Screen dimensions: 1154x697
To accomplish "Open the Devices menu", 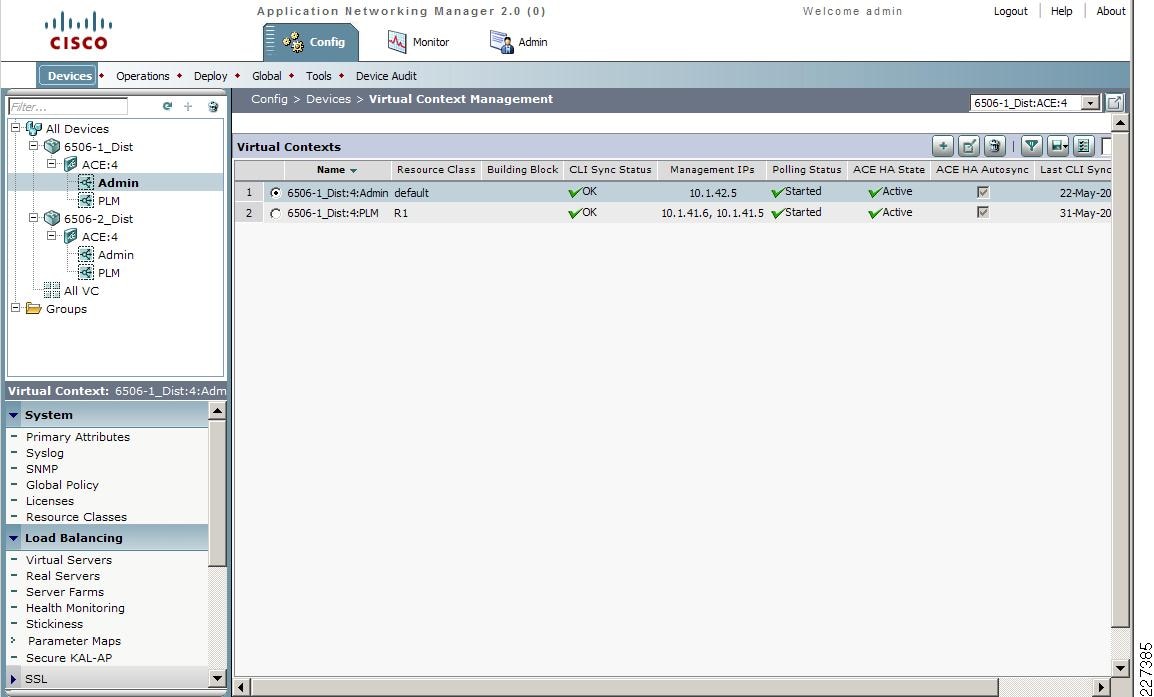I will pos(68,76).
